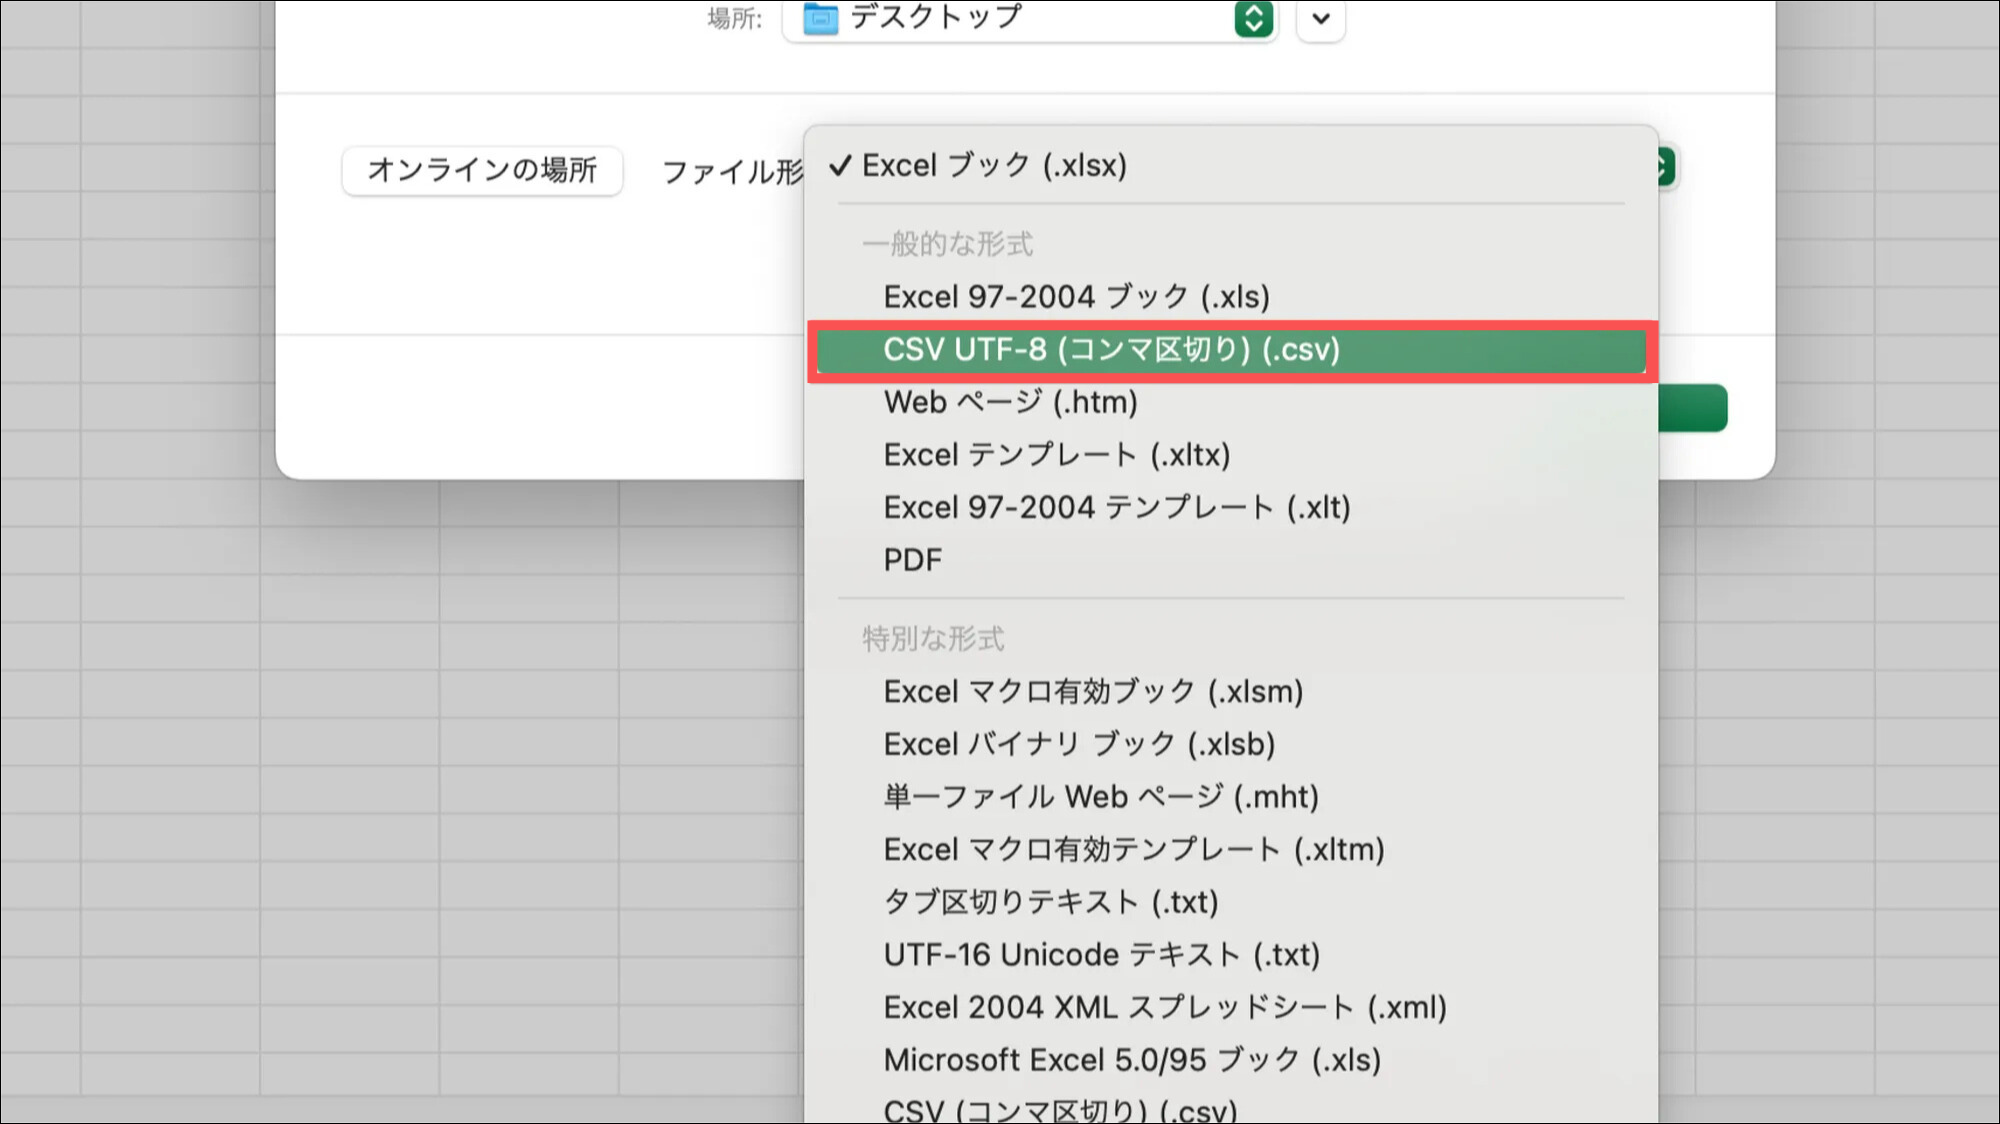Choose UTF-16 Unicode テキスト (.txt)
Viewport: 2000px width, 1124px height.
[x=1101, y=955]
